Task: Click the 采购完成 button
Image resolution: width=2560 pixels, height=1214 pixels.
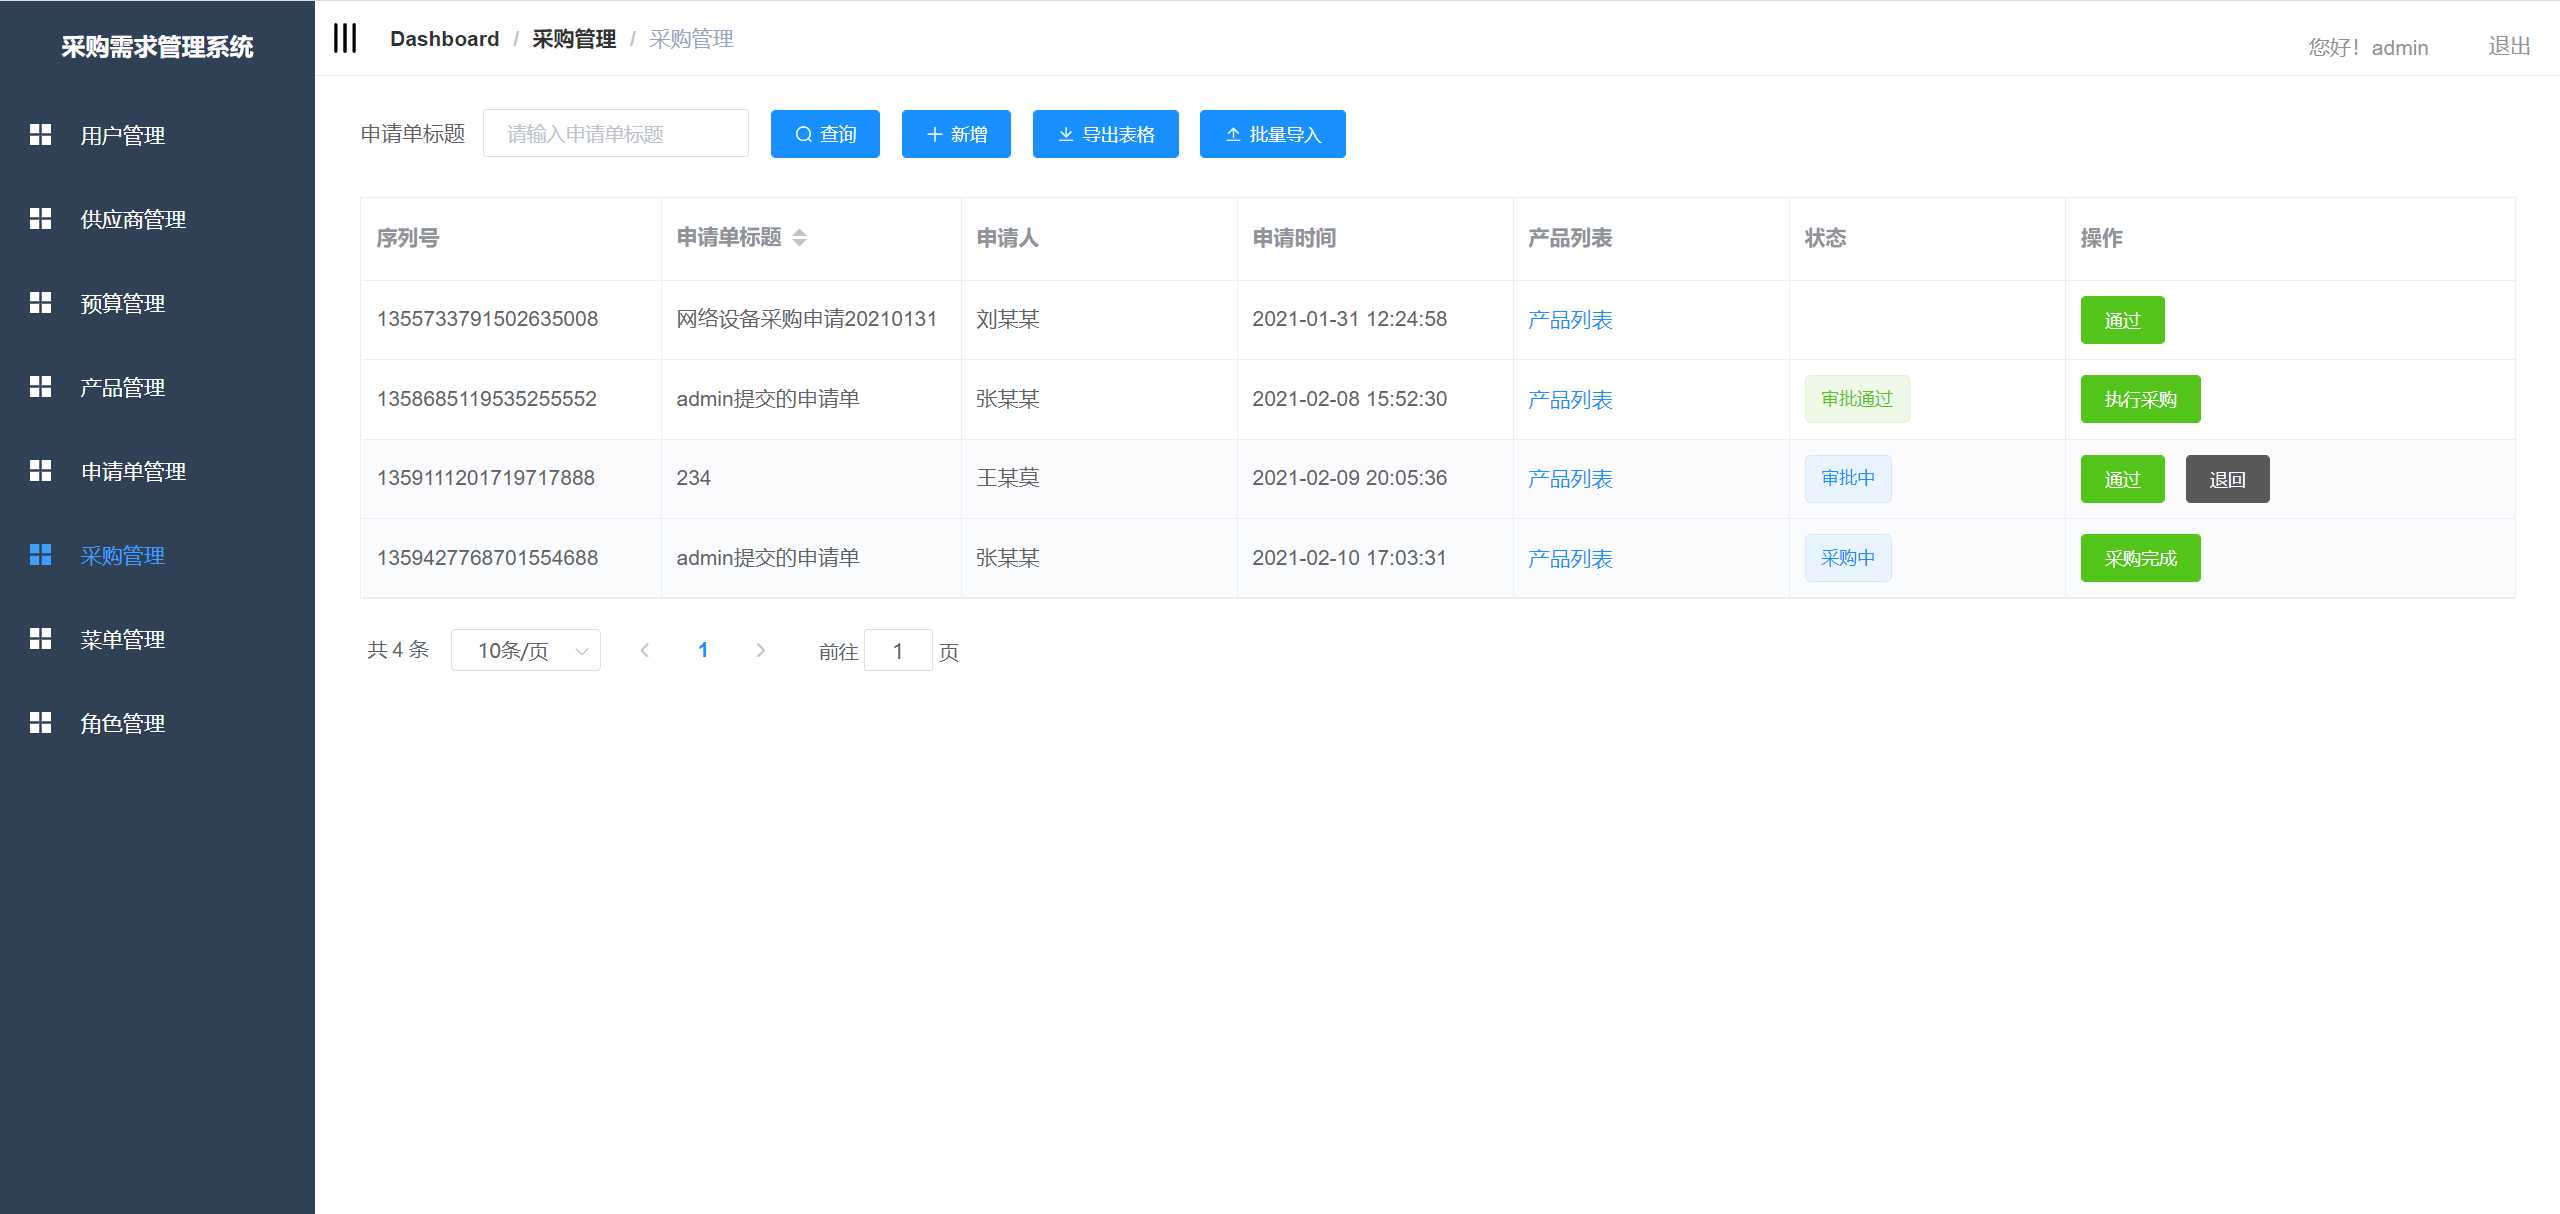Action: (x=2140, y=558)
